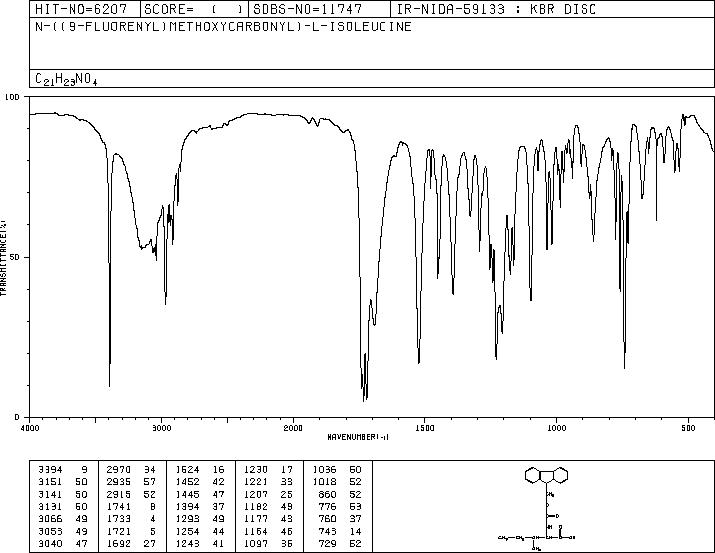Click the 4000 tick on the x-axis
The height and width of the screenshot is (553, 715).
point(30,428)
